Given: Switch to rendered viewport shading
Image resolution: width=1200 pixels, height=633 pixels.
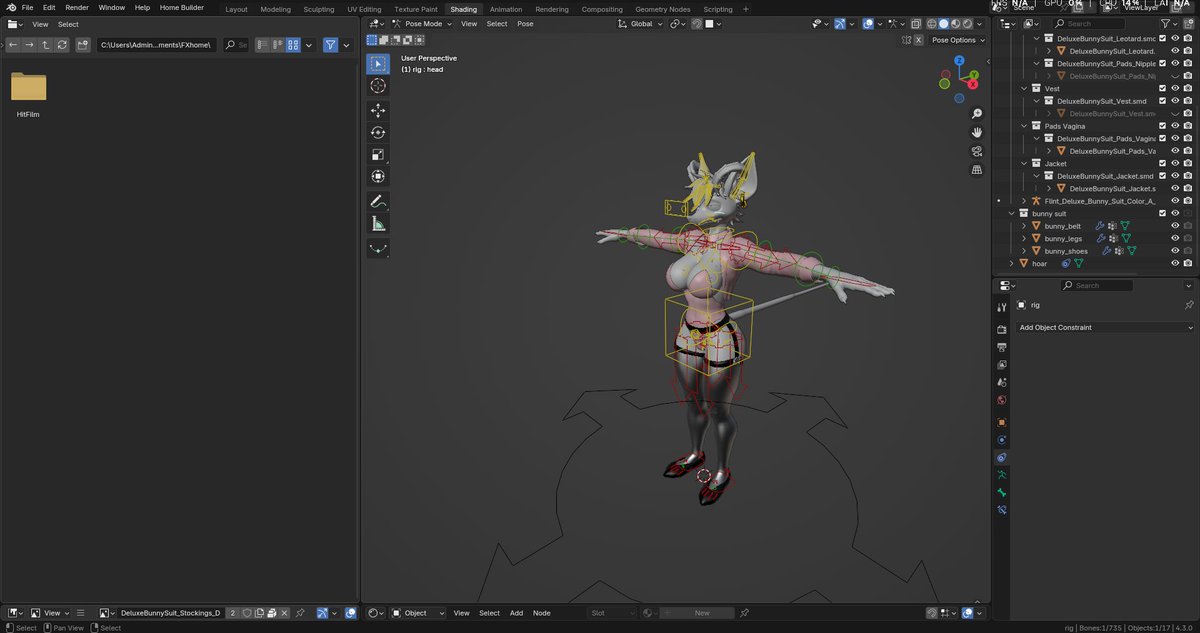Looking at the screenshot, I should [x=970, y=23].
